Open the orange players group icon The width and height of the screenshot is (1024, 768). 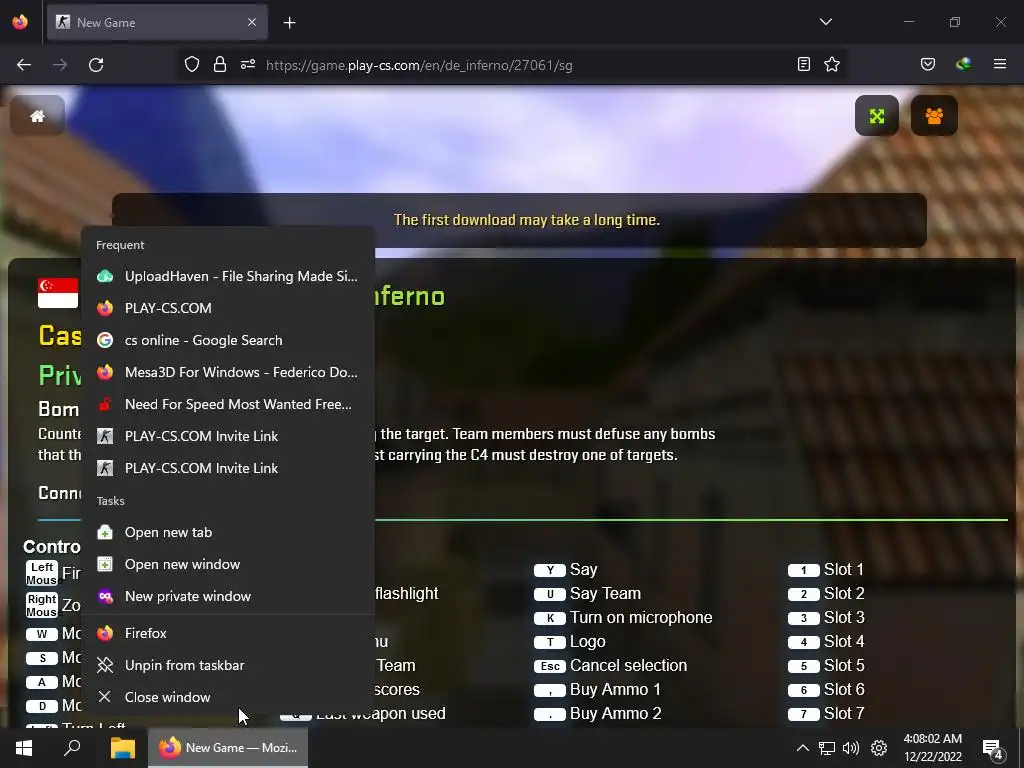[x=934, y=116]
